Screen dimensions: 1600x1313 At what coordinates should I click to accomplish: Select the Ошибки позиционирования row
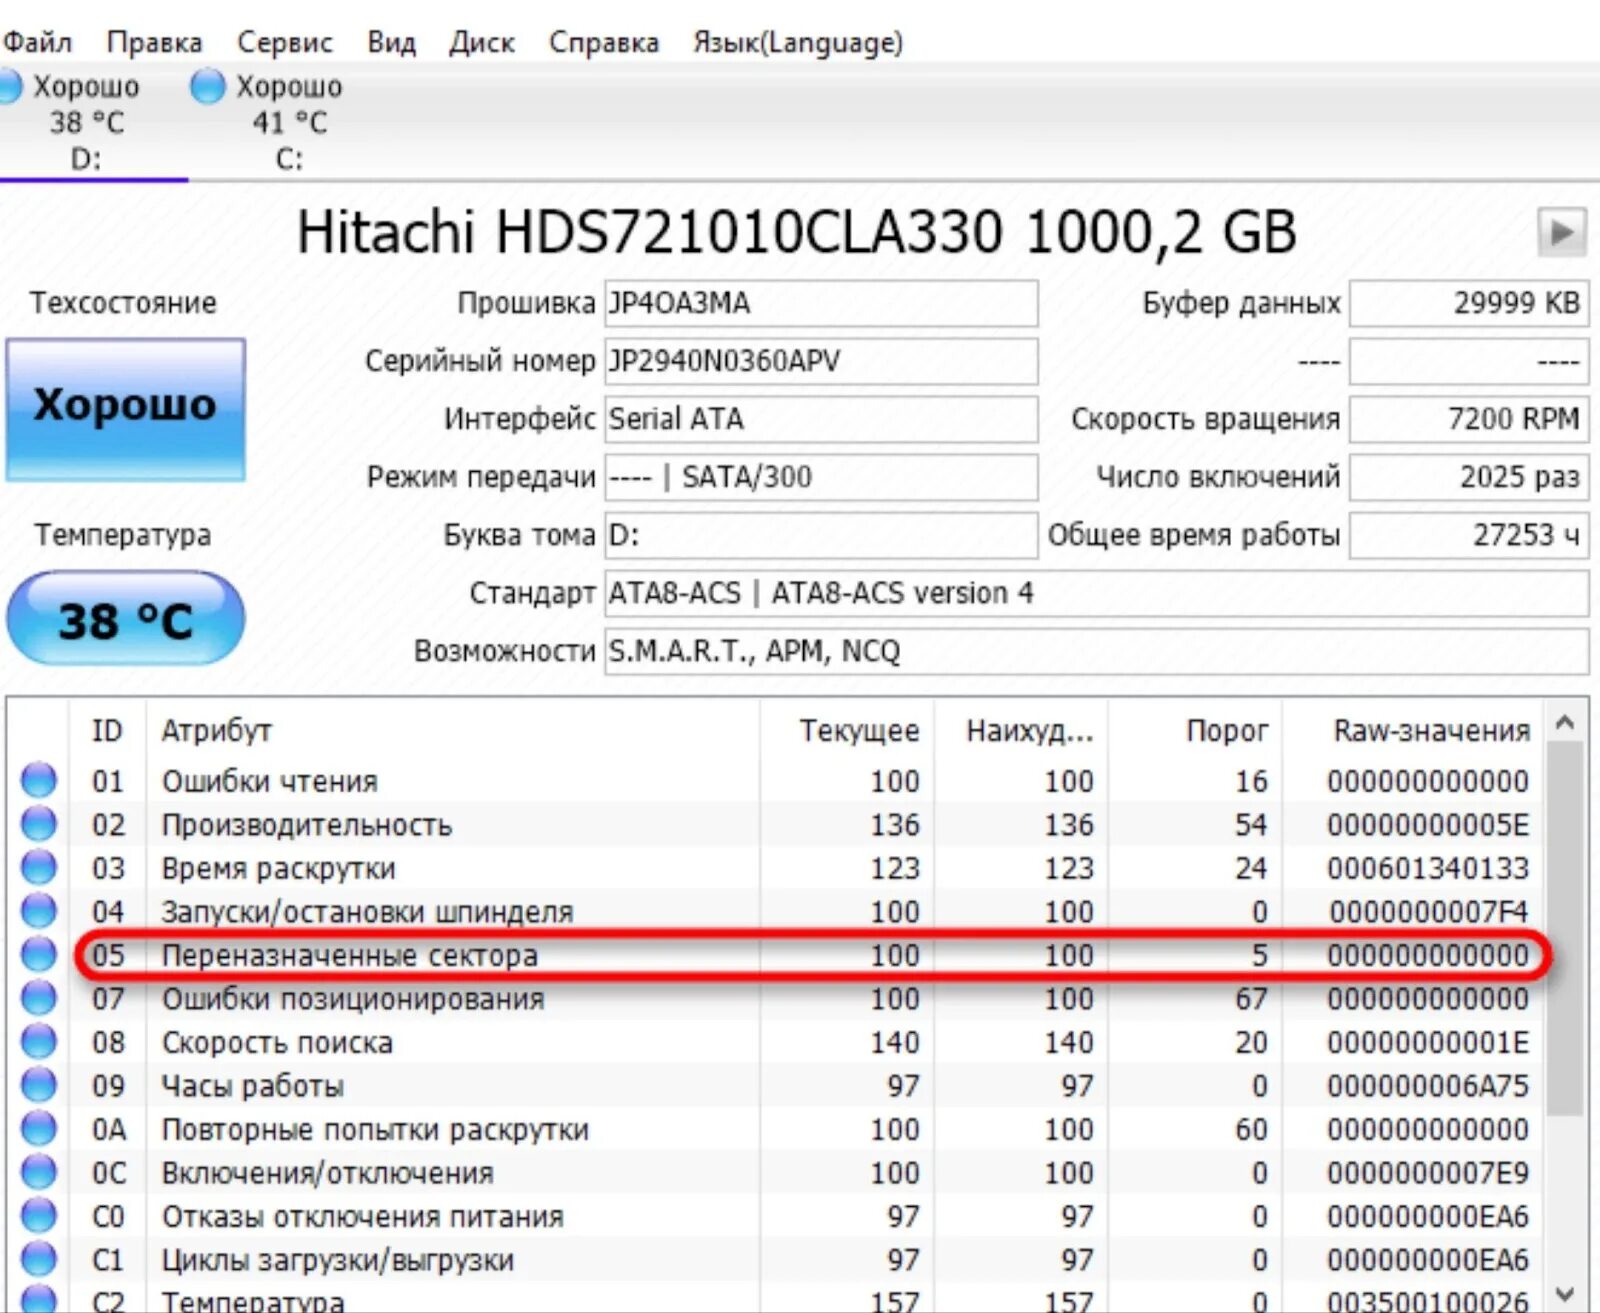pos(777,998)
